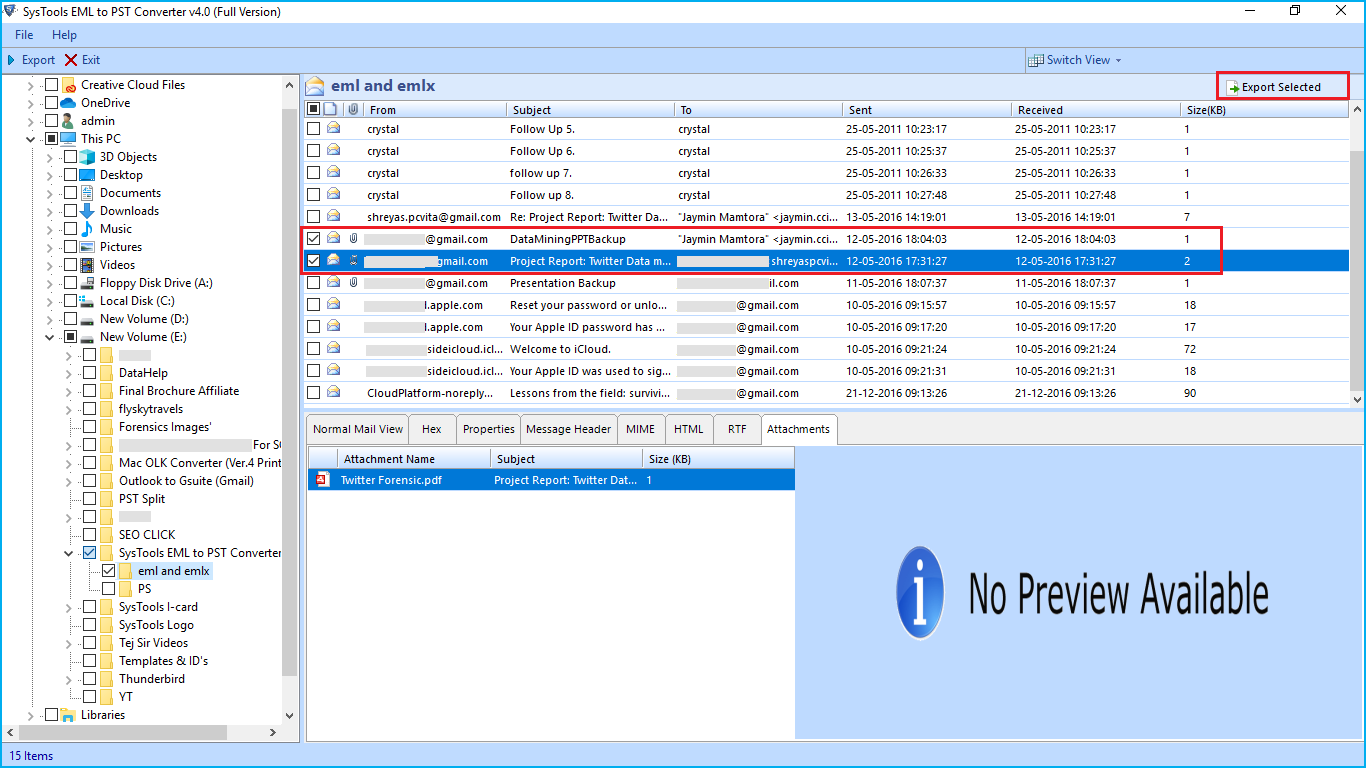Click the Local Disk (C:) drive icon

tap(88, 301)
